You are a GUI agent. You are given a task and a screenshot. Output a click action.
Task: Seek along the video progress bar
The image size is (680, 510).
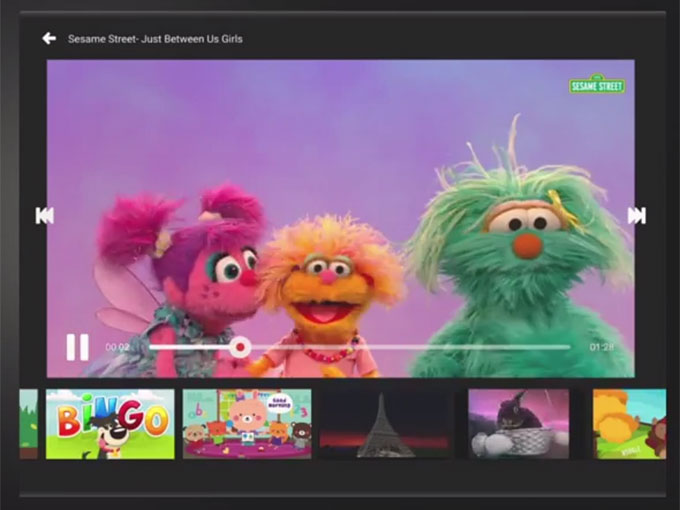click(x=360, y=347)
